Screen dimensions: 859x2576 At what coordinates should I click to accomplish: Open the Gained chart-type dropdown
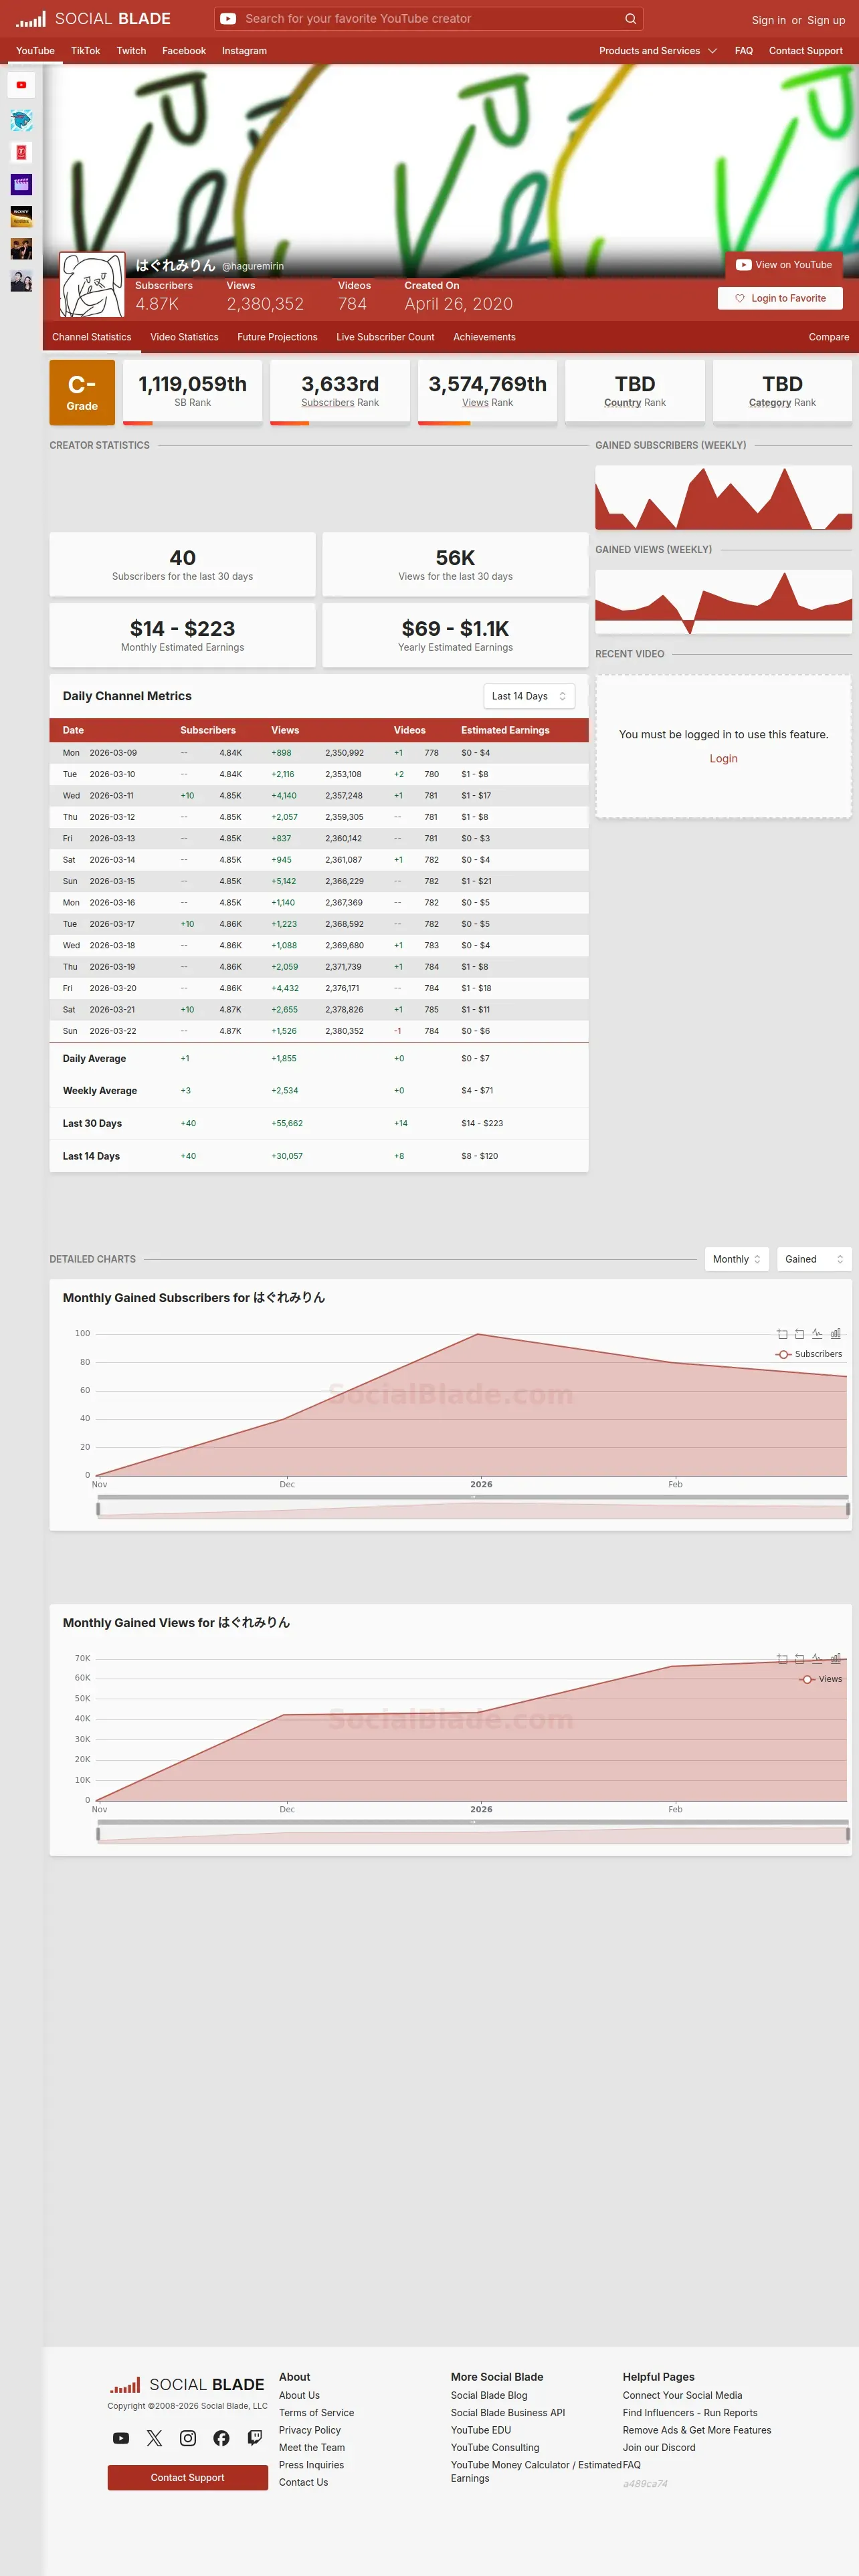point(814,1259)
